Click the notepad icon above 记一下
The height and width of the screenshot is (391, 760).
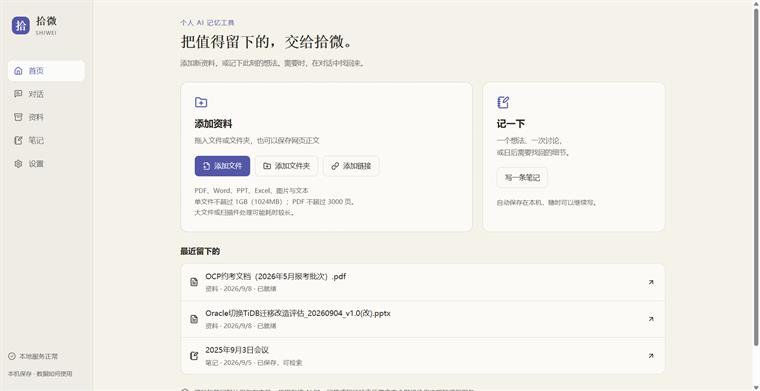point(503,102)
